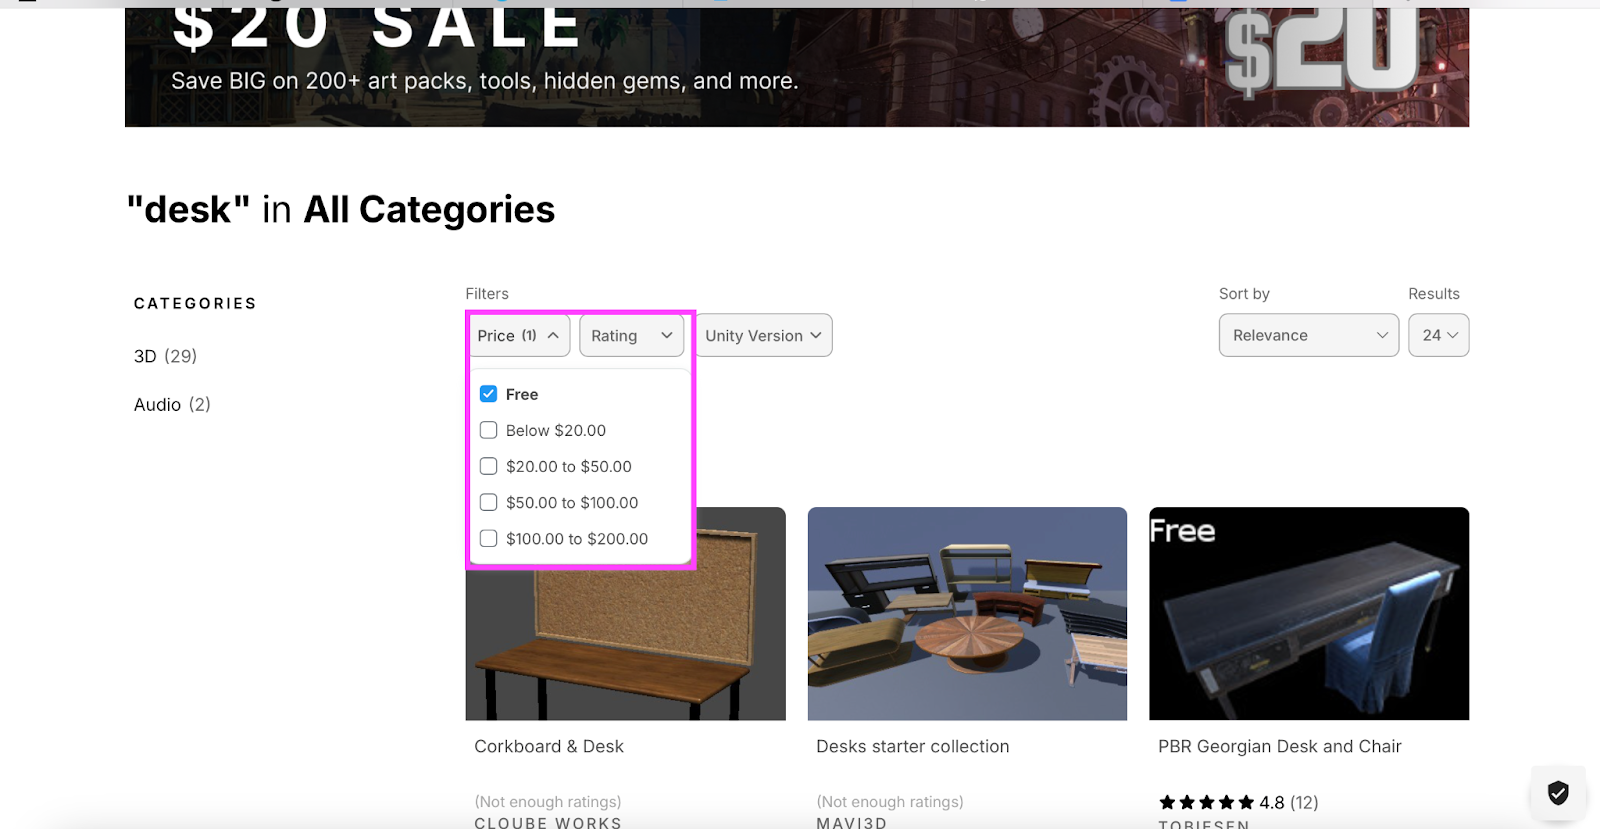Check the Below $20.00 filter

[x=488, y=430]
